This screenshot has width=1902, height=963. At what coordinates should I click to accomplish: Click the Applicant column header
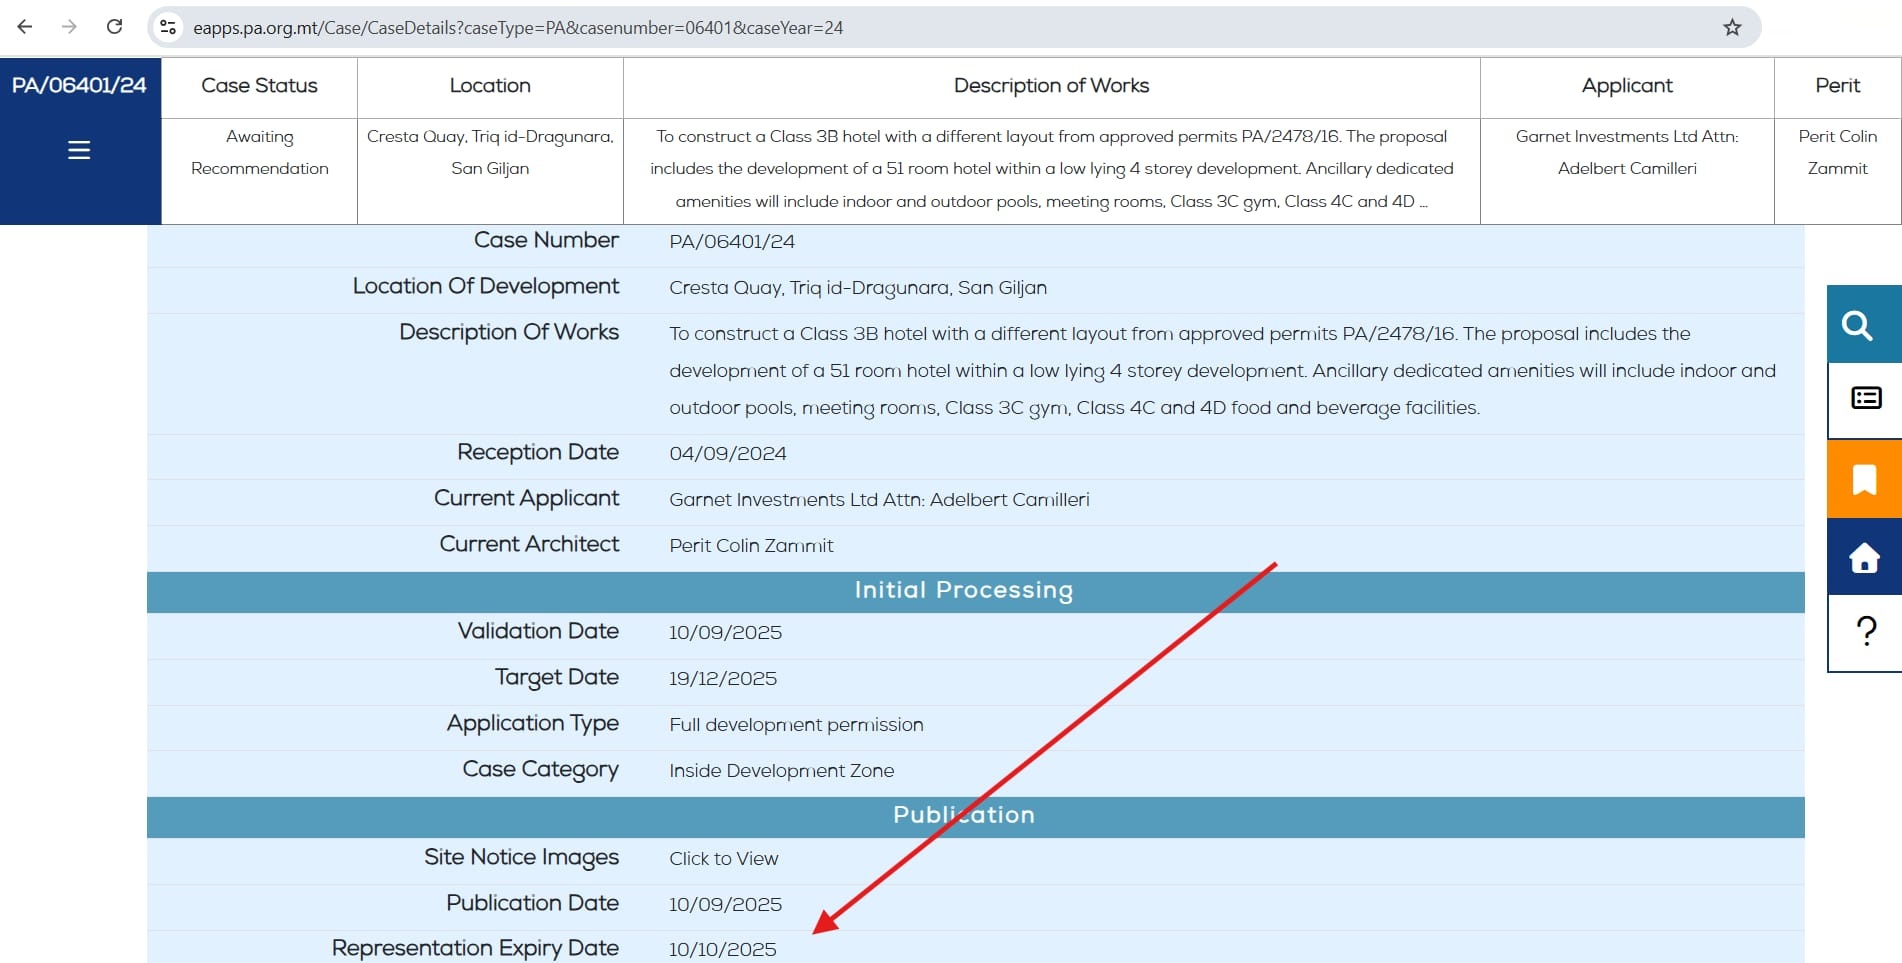(1626, 86)
